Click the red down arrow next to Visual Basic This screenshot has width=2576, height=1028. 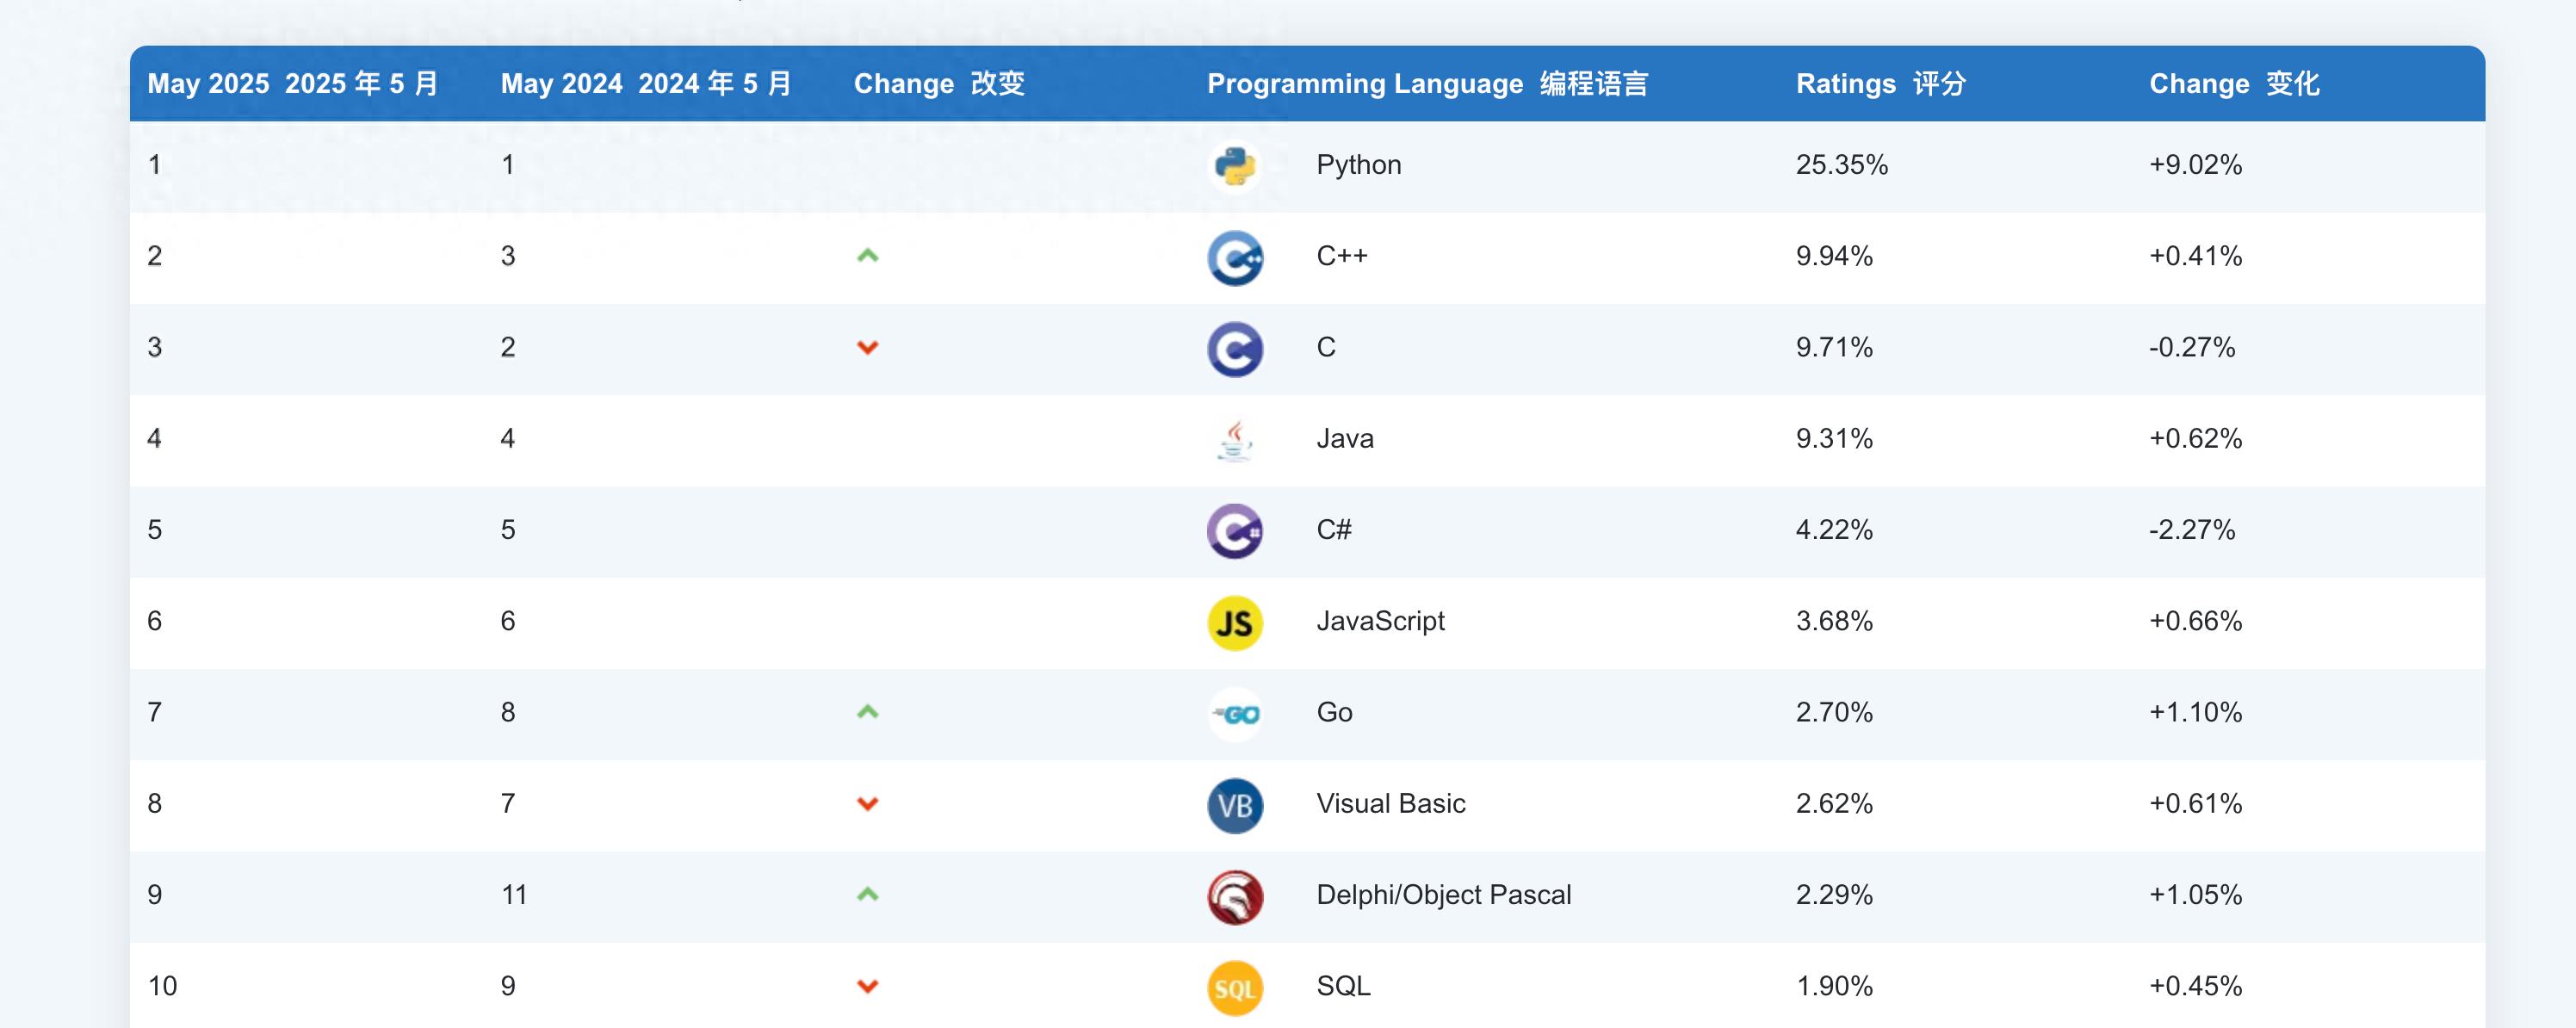pos(868,803)
